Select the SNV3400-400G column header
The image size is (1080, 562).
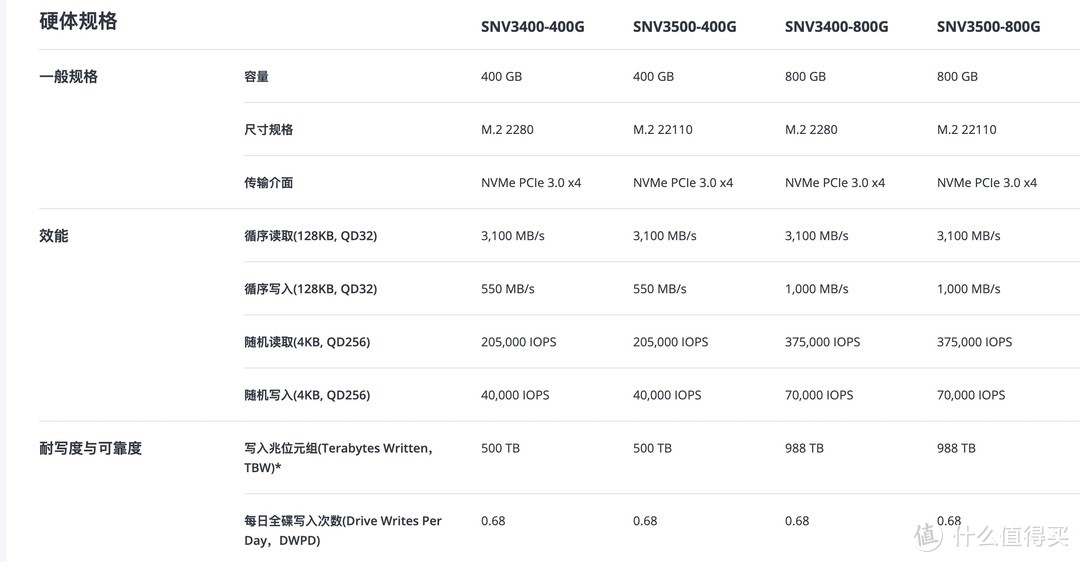[532, 27]
